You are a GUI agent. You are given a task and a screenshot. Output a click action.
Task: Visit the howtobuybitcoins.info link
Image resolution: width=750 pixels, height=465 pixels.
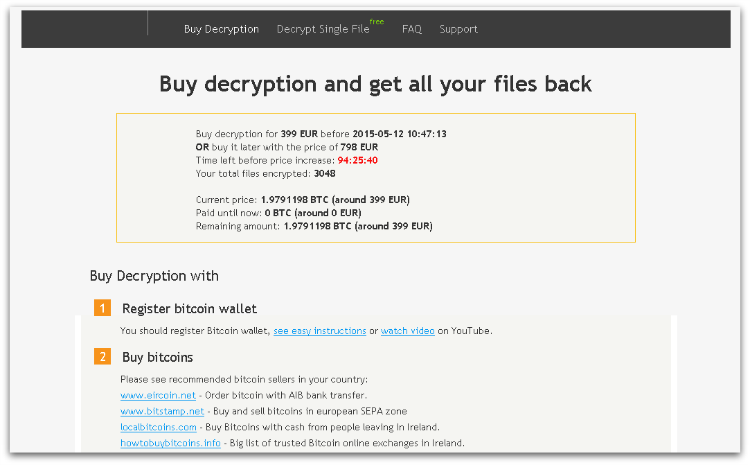pos(170,443)
